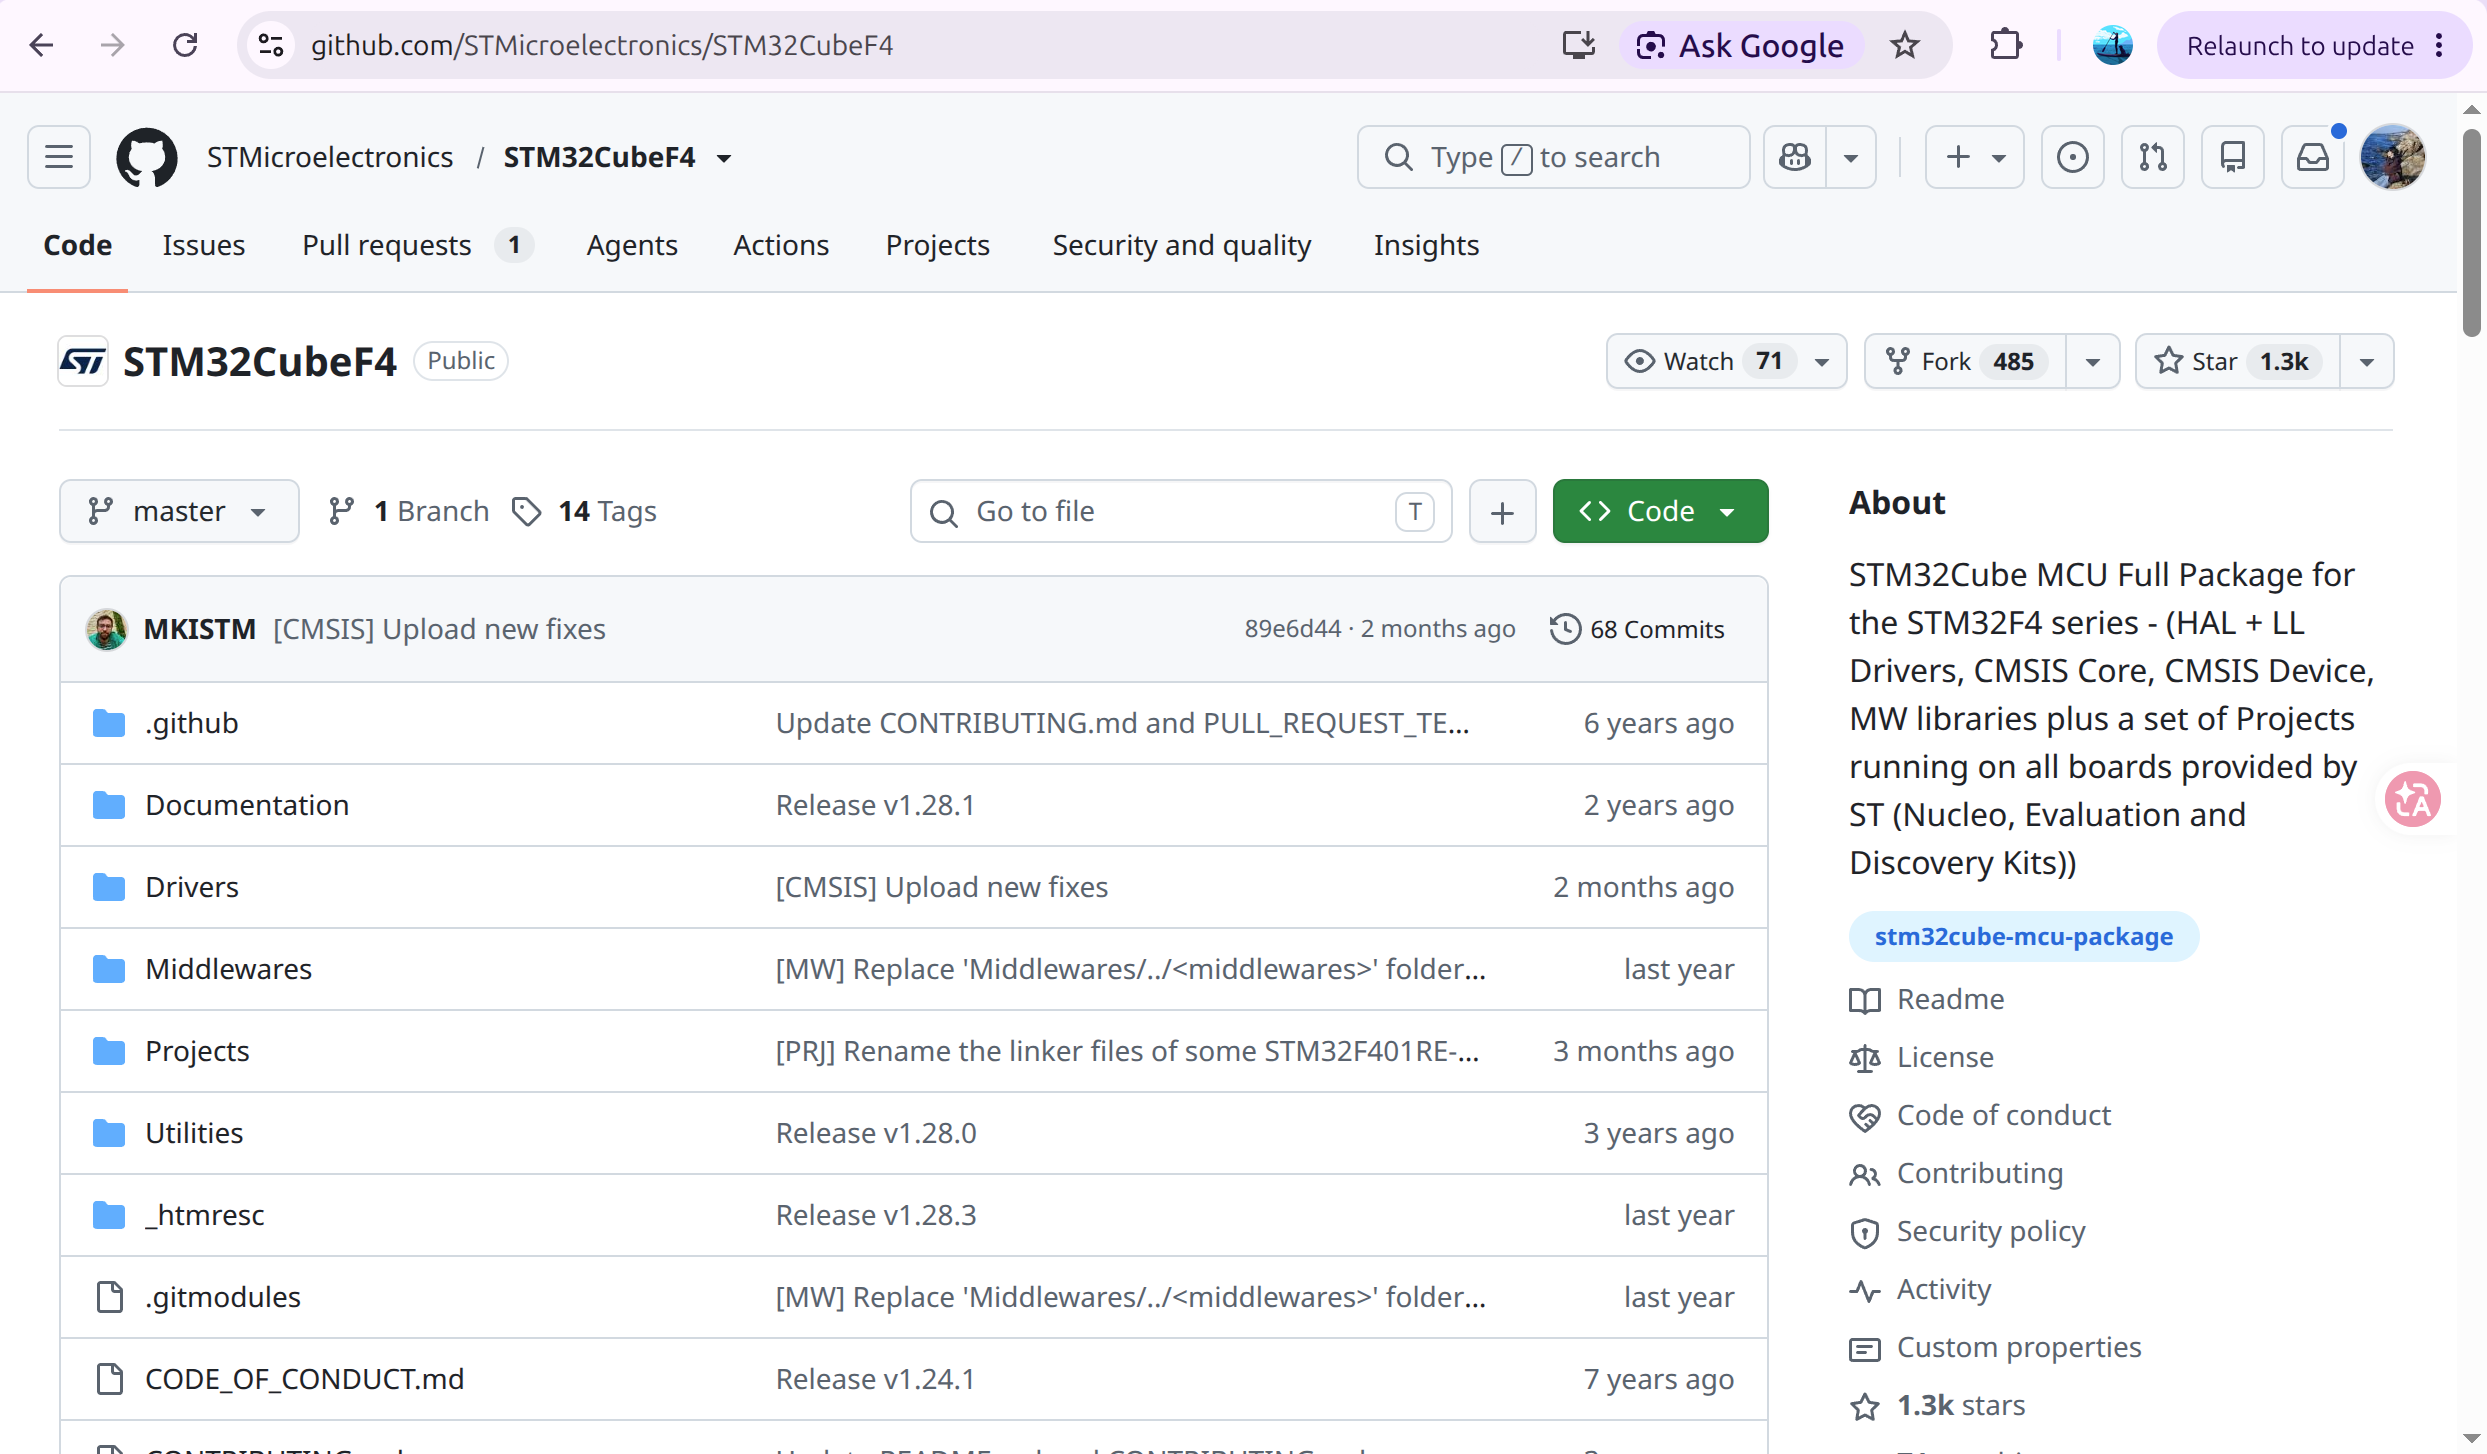Click the tag icon beside 14 Tags

coord(526,511)
